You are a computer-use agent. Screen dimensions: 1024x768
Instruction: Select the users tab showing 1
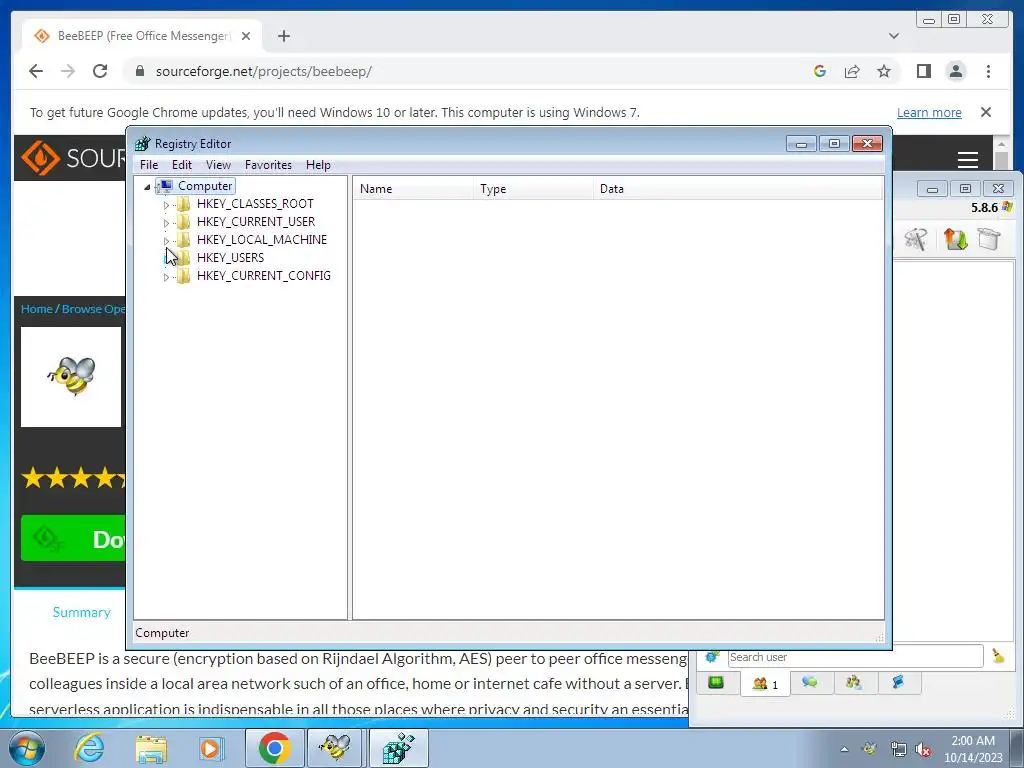click(x=765, y=684)
